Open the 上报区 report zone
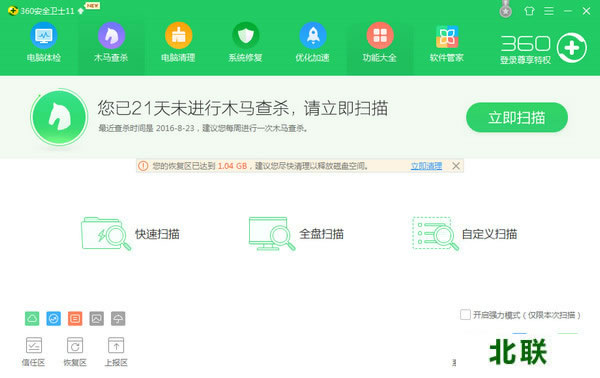 pyautogui.click(x=116, y=352)
